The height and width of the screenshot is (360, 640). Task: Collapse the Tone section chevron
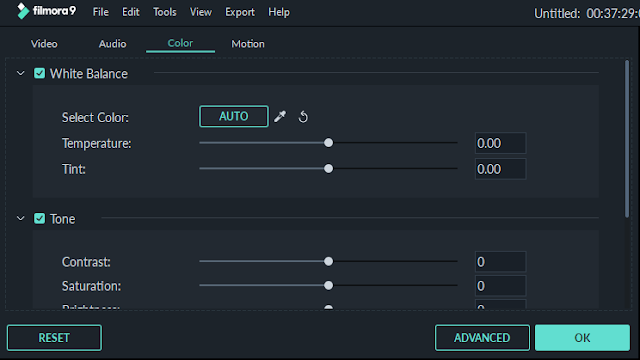[21, 219]
